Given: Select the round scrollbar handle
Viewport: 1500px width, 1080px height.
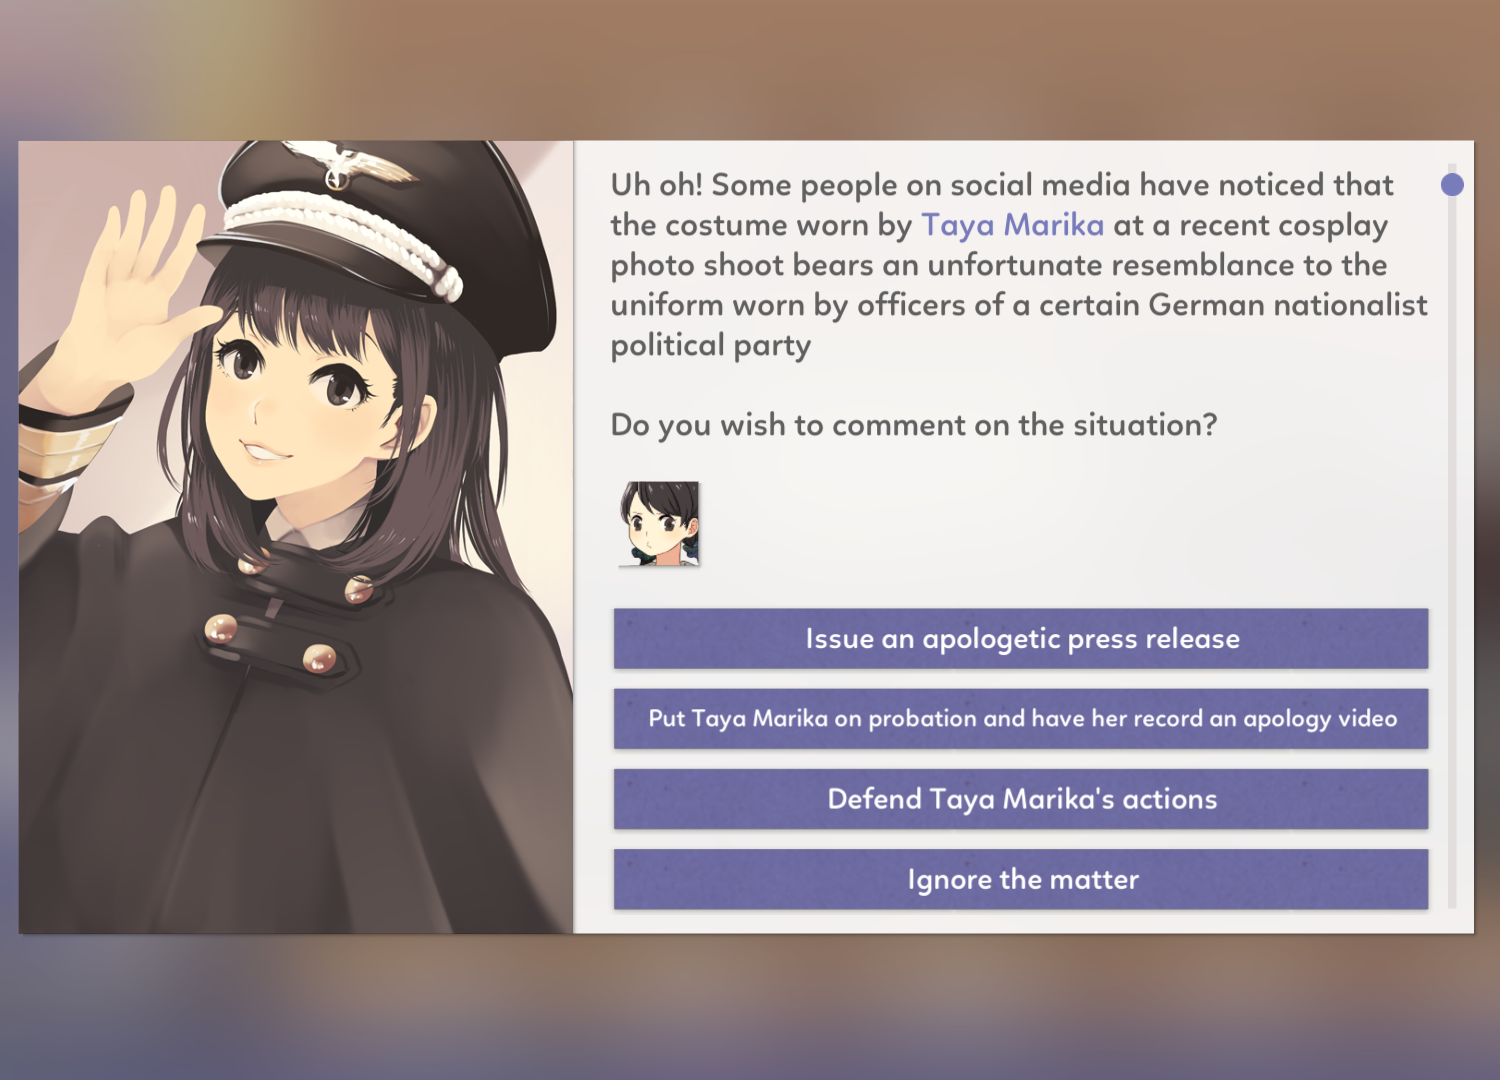Looking at the screenshot, I should (1452, 184).
